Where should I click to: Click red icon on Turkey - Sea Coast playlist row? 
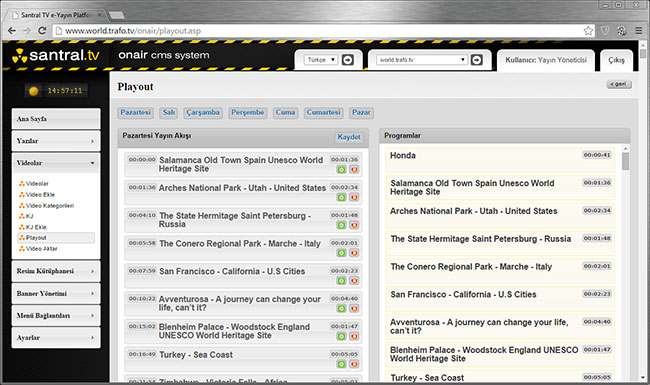click(x=354, y=364)
